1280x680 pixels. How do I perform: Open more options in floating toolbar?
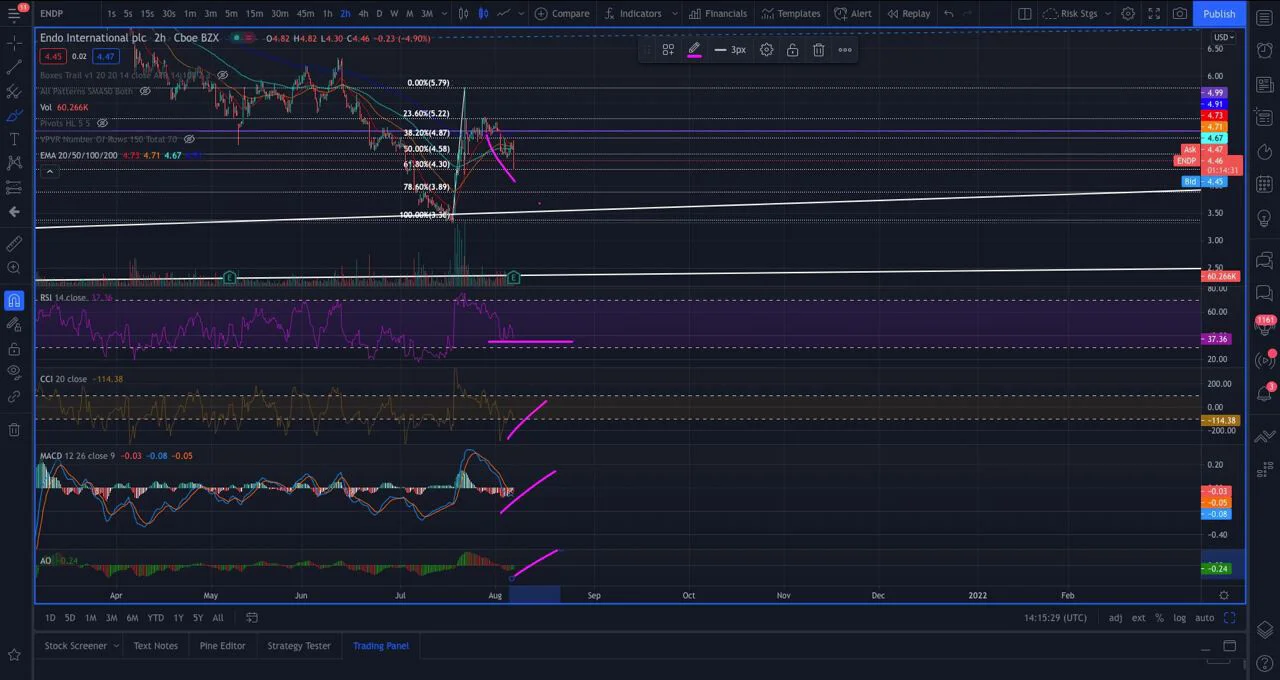tap(845, 49)
